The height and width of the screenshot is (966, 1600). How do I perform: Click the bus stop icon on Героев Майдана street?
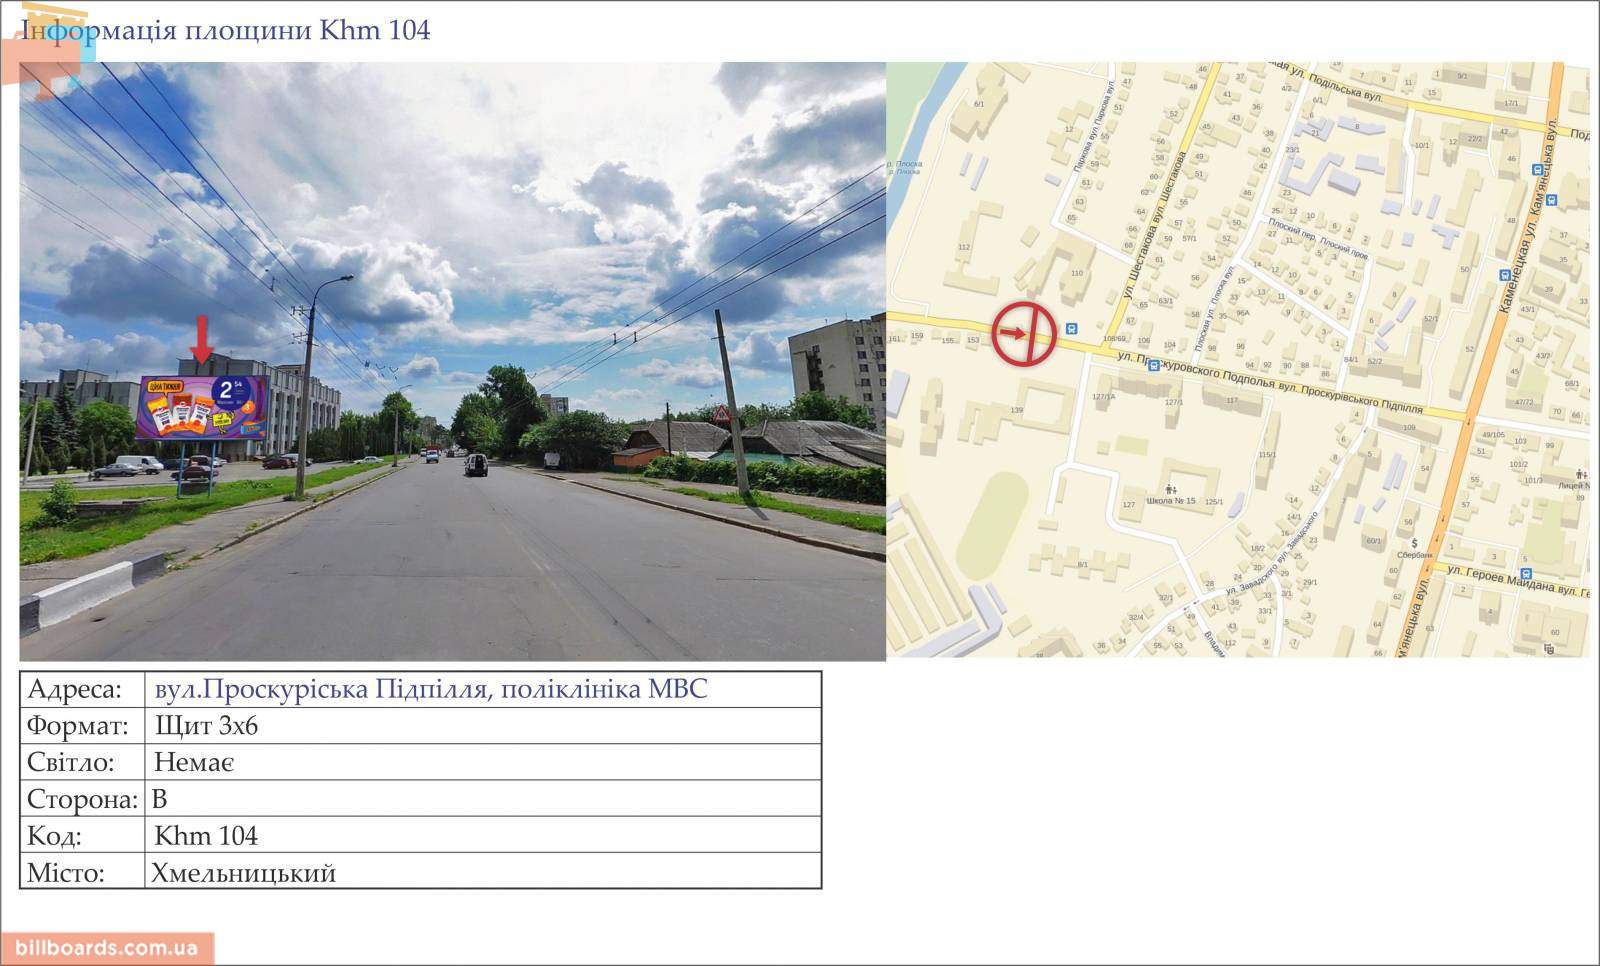coord(1525,573)
